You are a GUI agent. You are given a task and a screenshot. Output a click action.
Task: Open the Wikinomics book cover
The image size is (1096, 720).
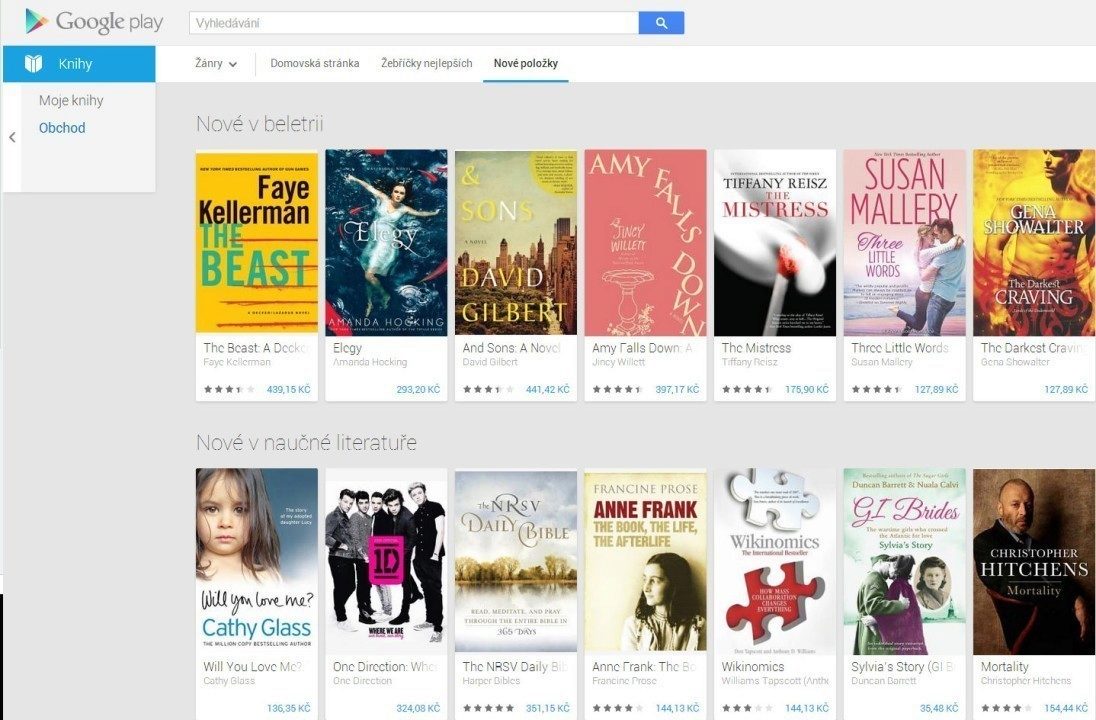(774, 561)
